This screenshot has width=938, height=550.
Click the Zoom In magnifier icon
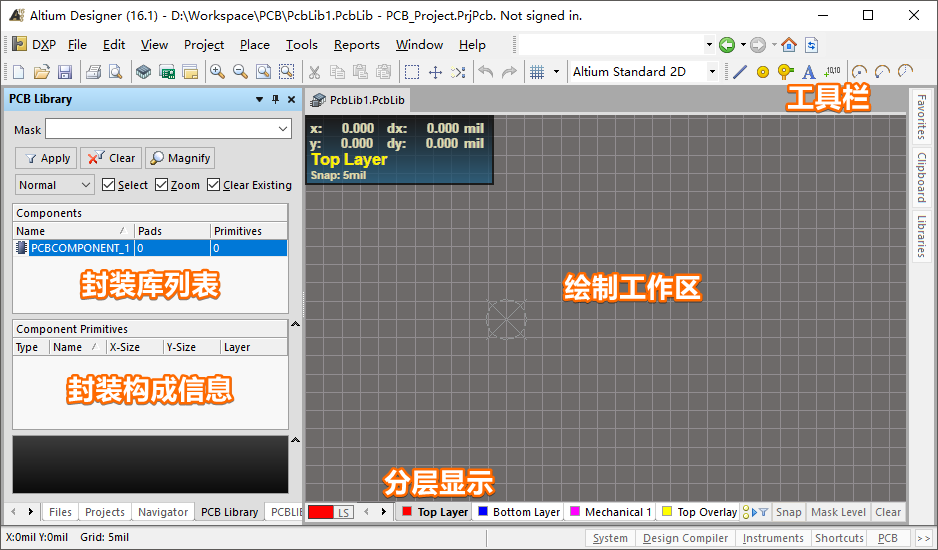tap(217, 72)
